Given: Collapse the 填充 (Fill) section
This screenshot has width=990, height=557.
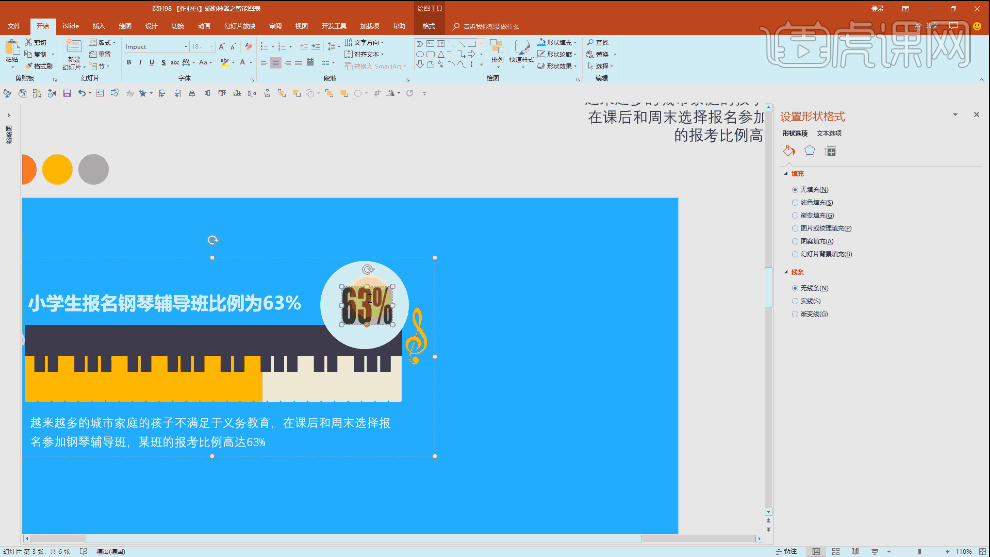Looking at the screenshot, I should click(785, 173).
